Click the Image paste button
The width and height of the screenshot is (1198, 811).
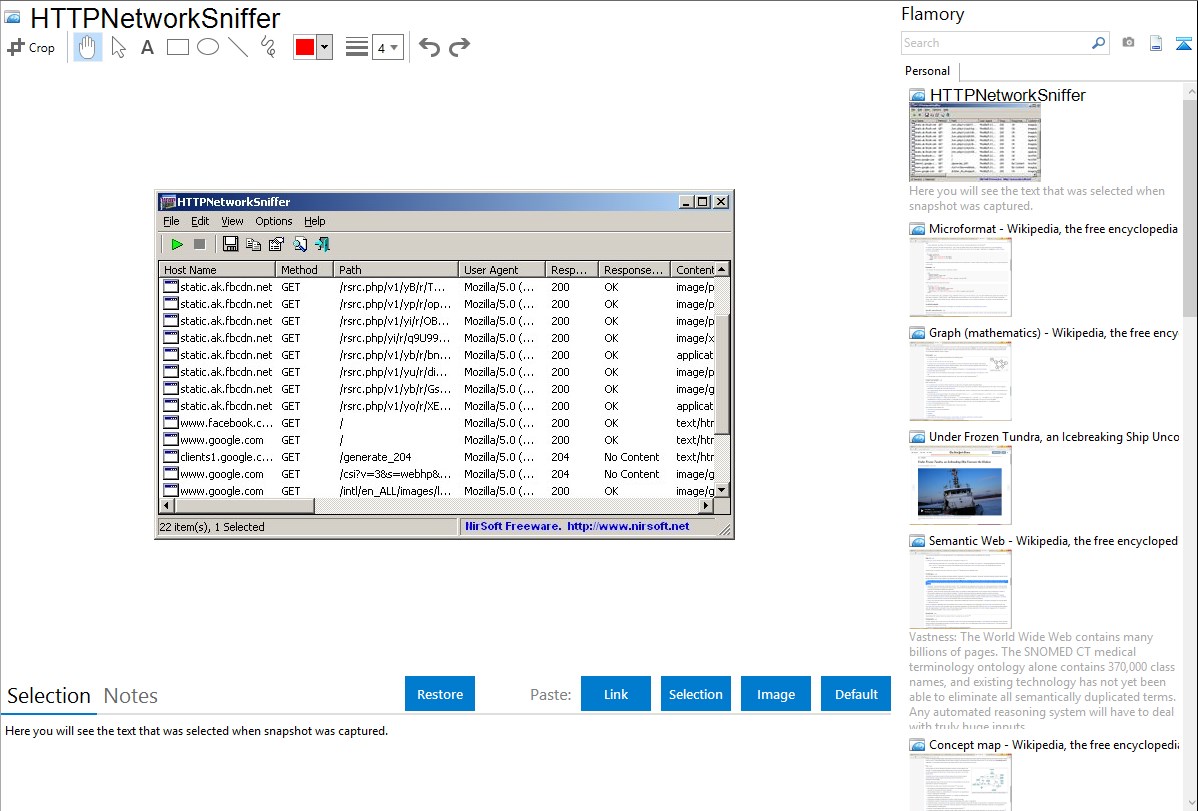775,694
